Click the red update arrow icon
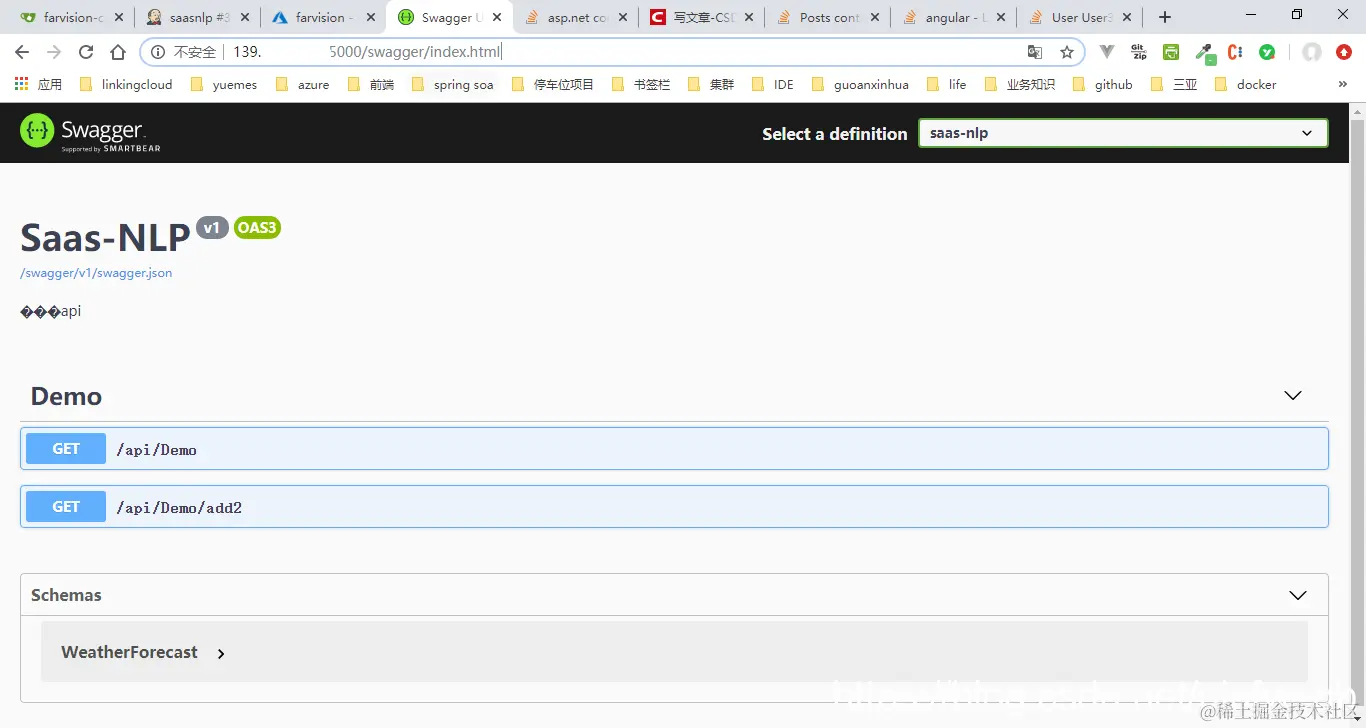The height and width of the screenshot is (728, 1366). pos(1344,52)
